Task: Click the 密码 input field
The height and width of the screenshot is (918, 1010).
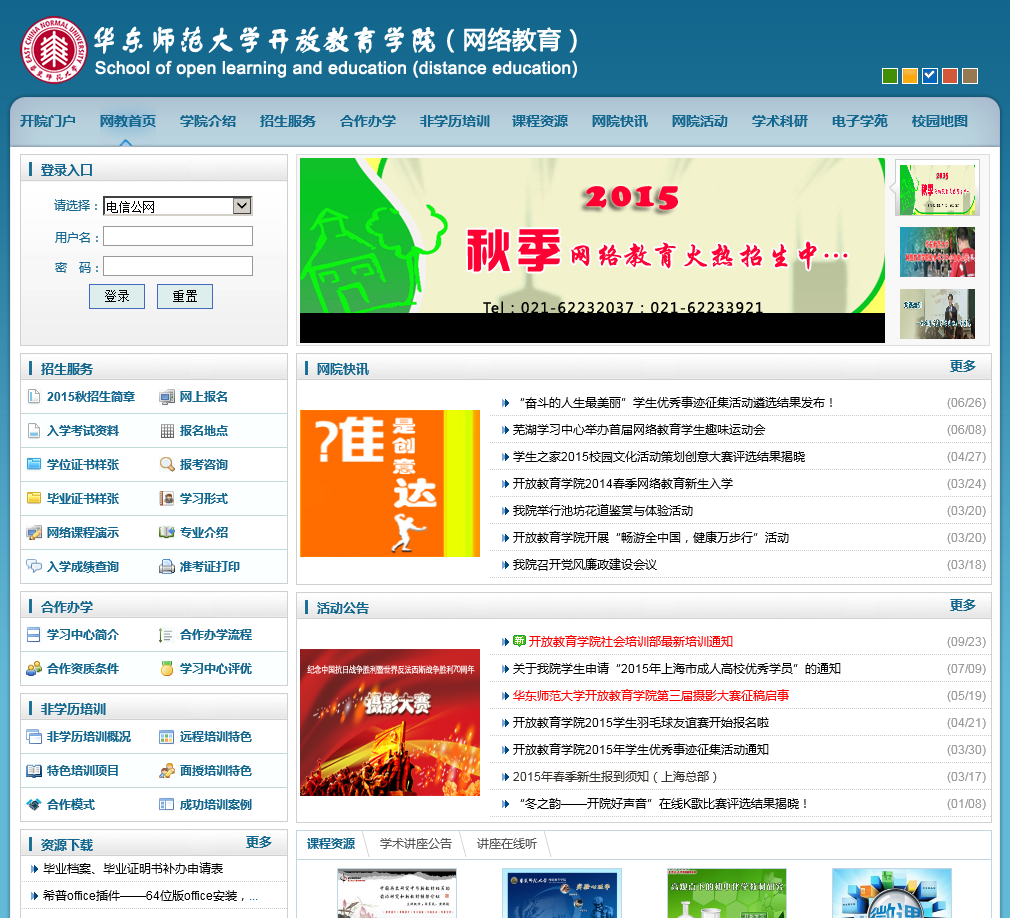Action: tap(178, 266)
